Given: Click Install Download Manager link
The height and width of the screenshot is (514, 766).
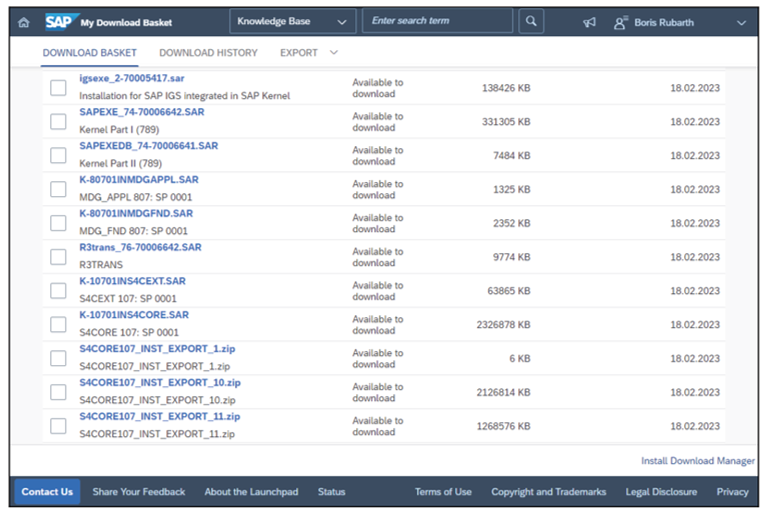Looking at the screenshot, I should (698, 461).
